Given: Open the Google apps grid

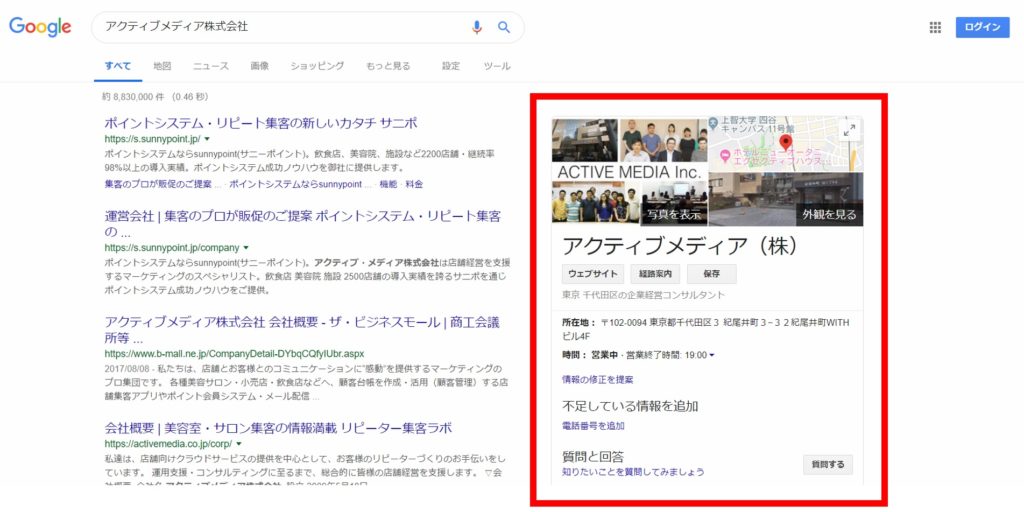Looking at the screenshot, I should click(935, 27).
